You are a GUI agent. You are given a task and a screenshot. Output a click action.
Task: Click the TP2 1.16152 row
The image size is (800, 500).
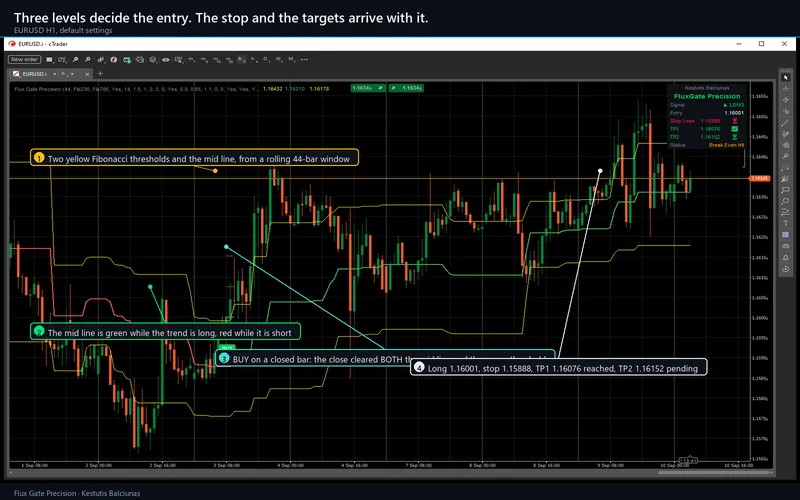point(707,137)
